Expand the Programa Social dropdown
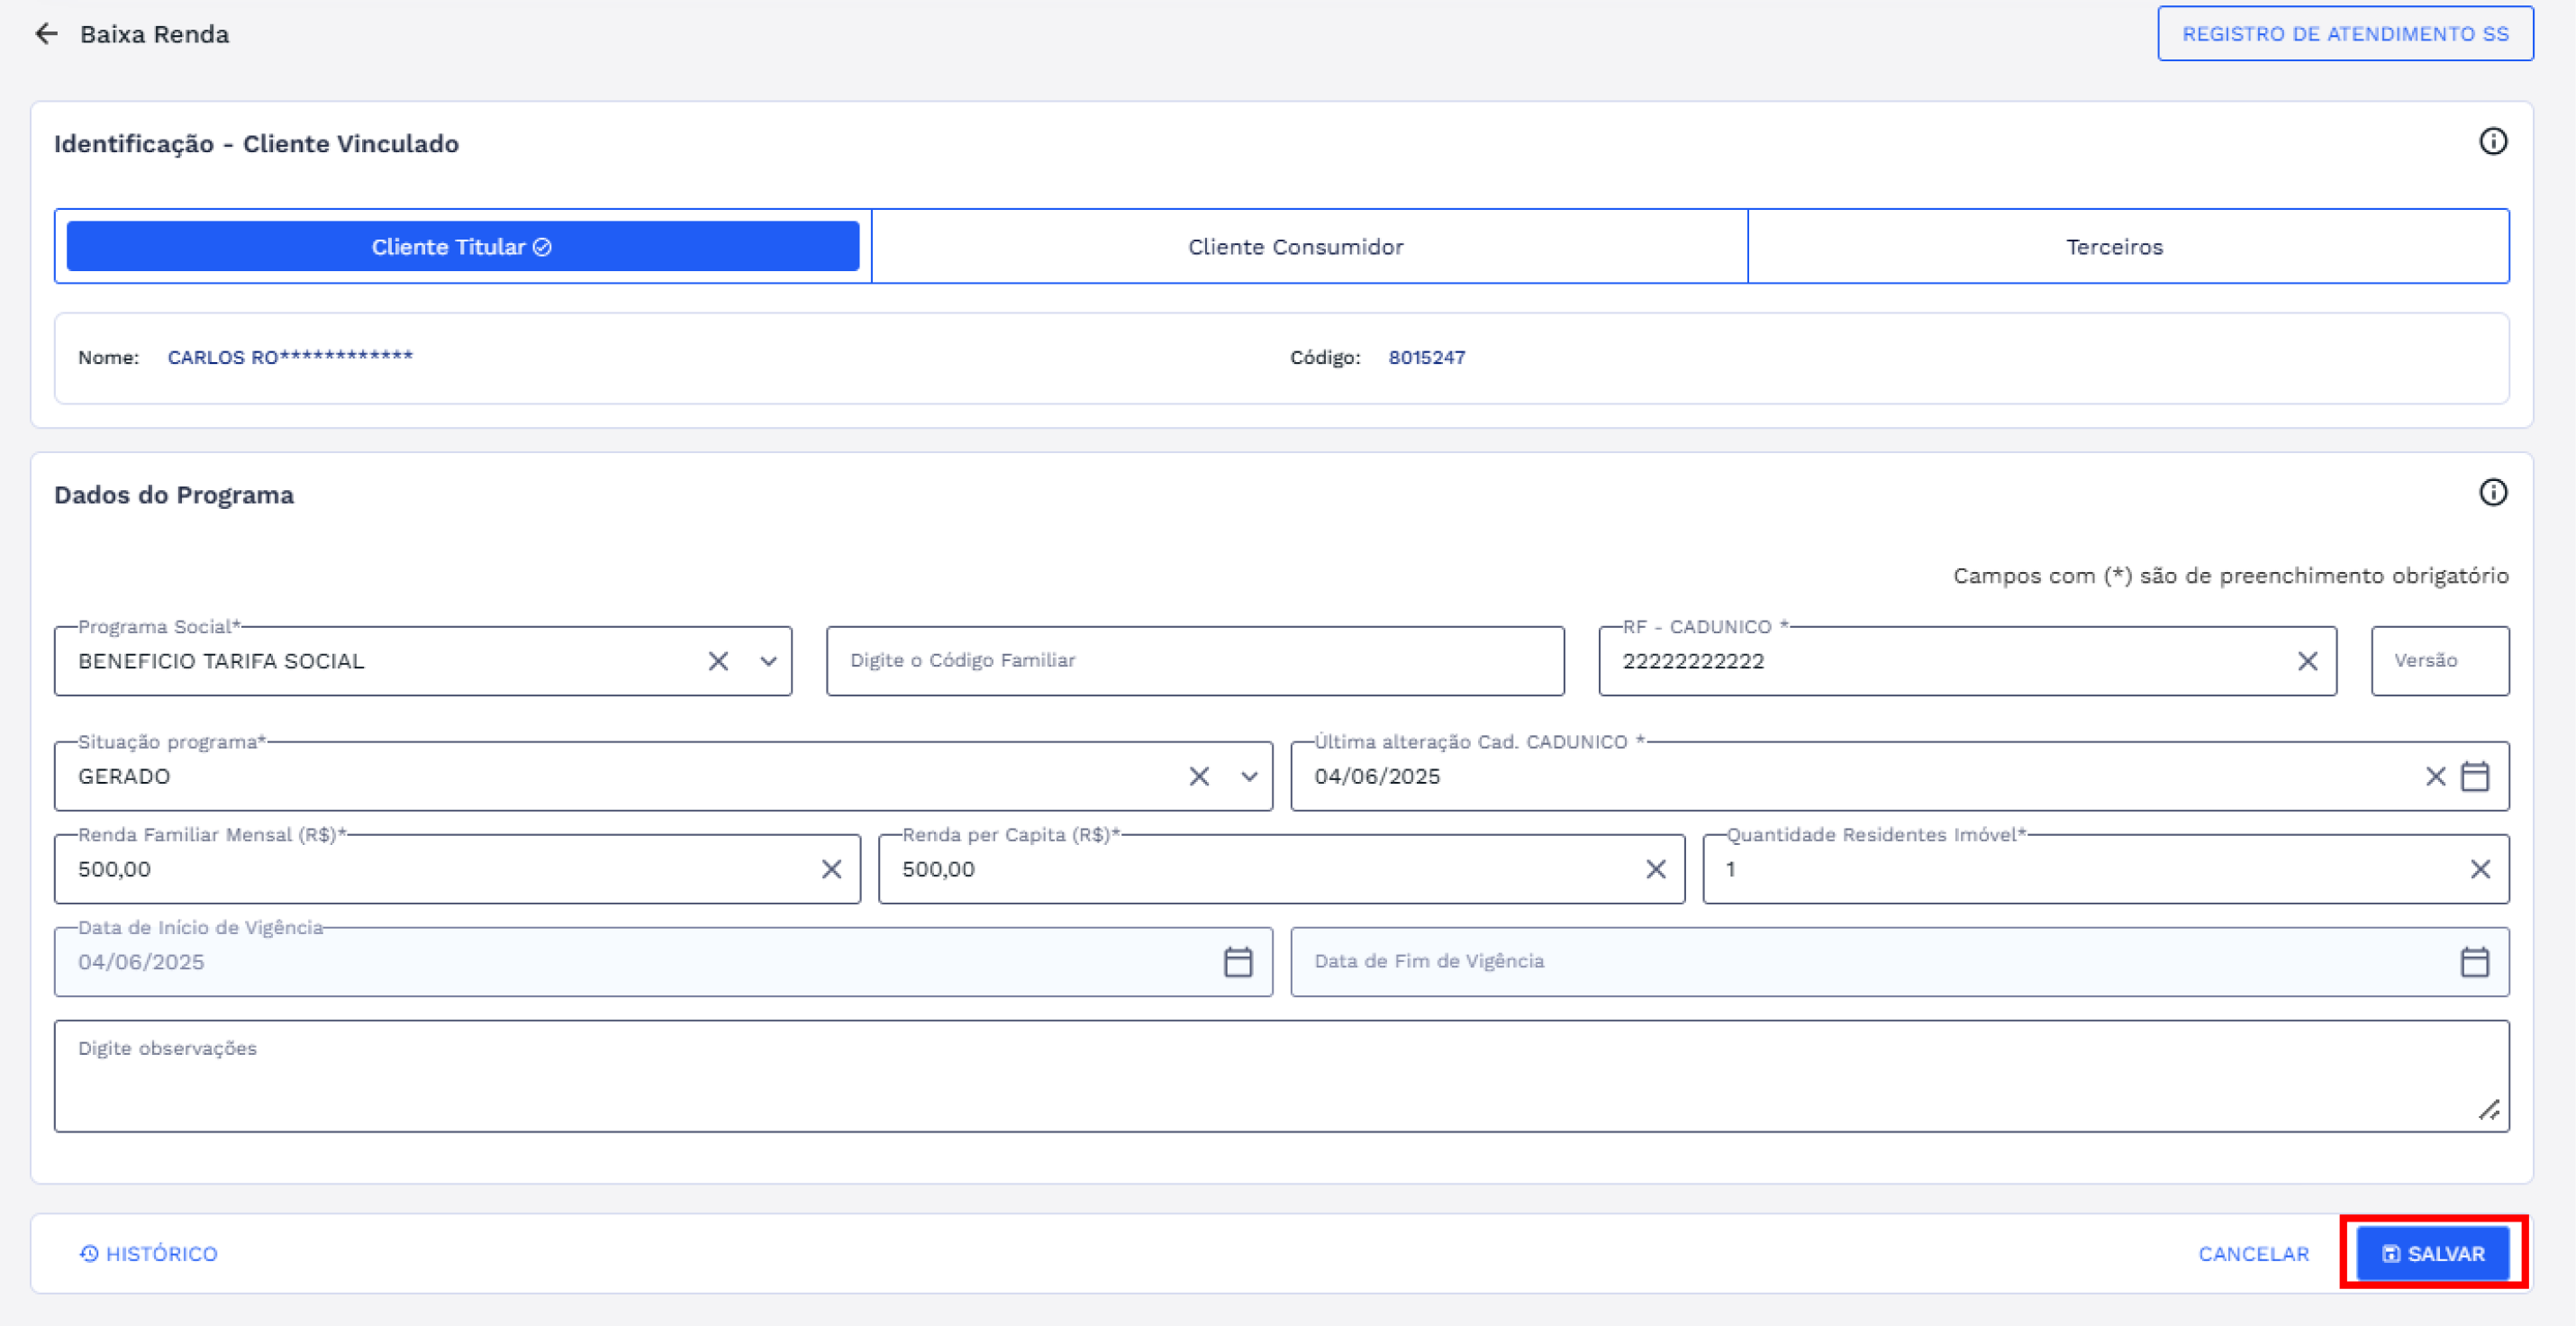2576x1326 pixels. pyautogui.click(x=768, y=661)
